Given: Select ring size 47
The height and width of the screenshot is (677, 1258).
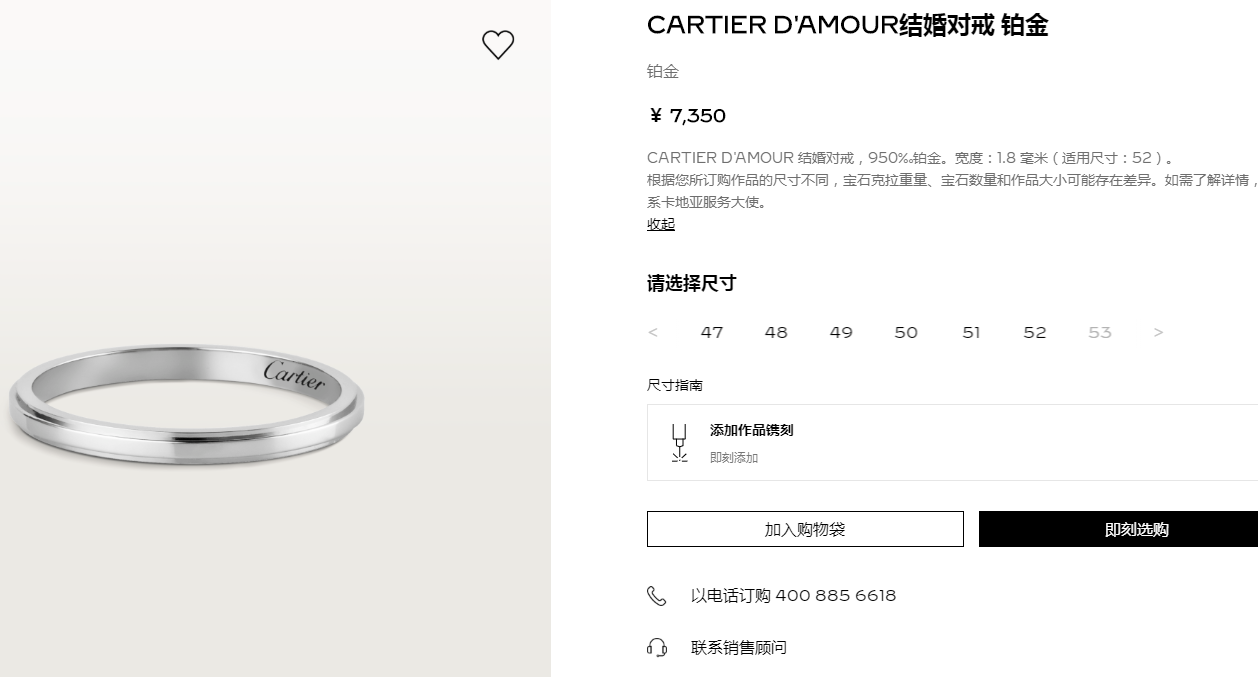Looking at the screenshot, I should pos(712,333).
